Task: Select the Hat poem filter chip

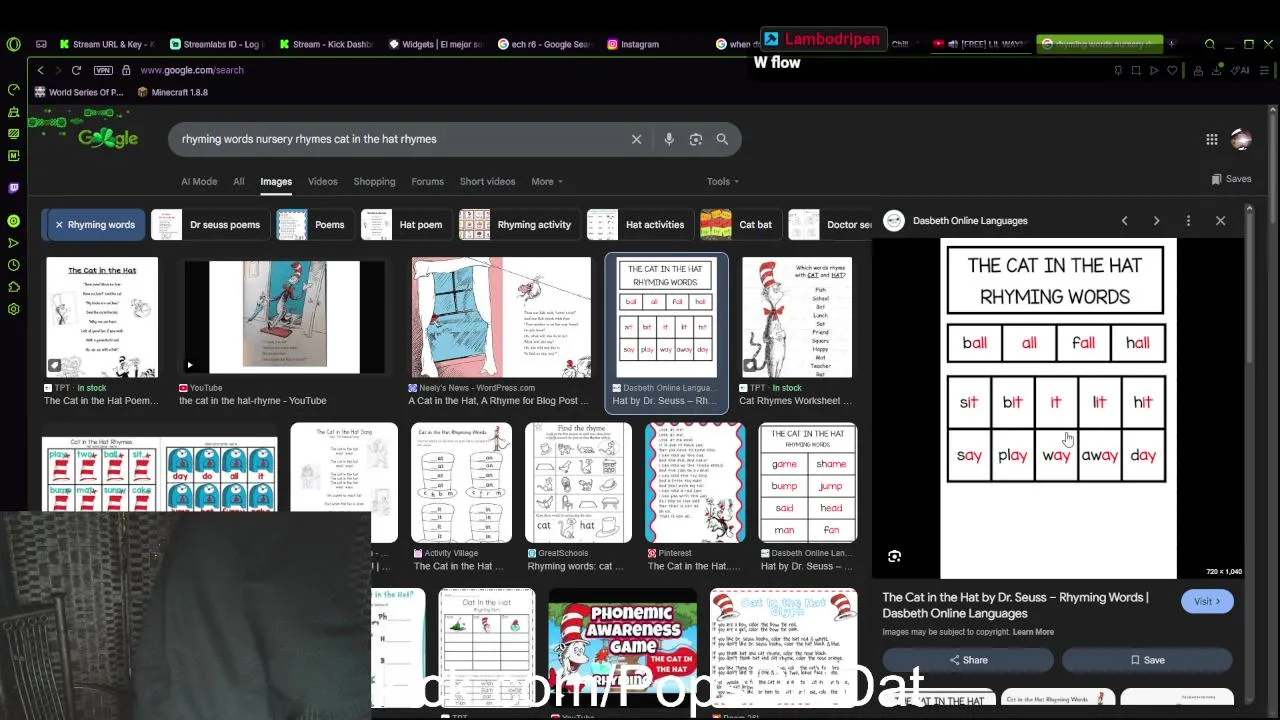Action: click(x=405, y=225)
